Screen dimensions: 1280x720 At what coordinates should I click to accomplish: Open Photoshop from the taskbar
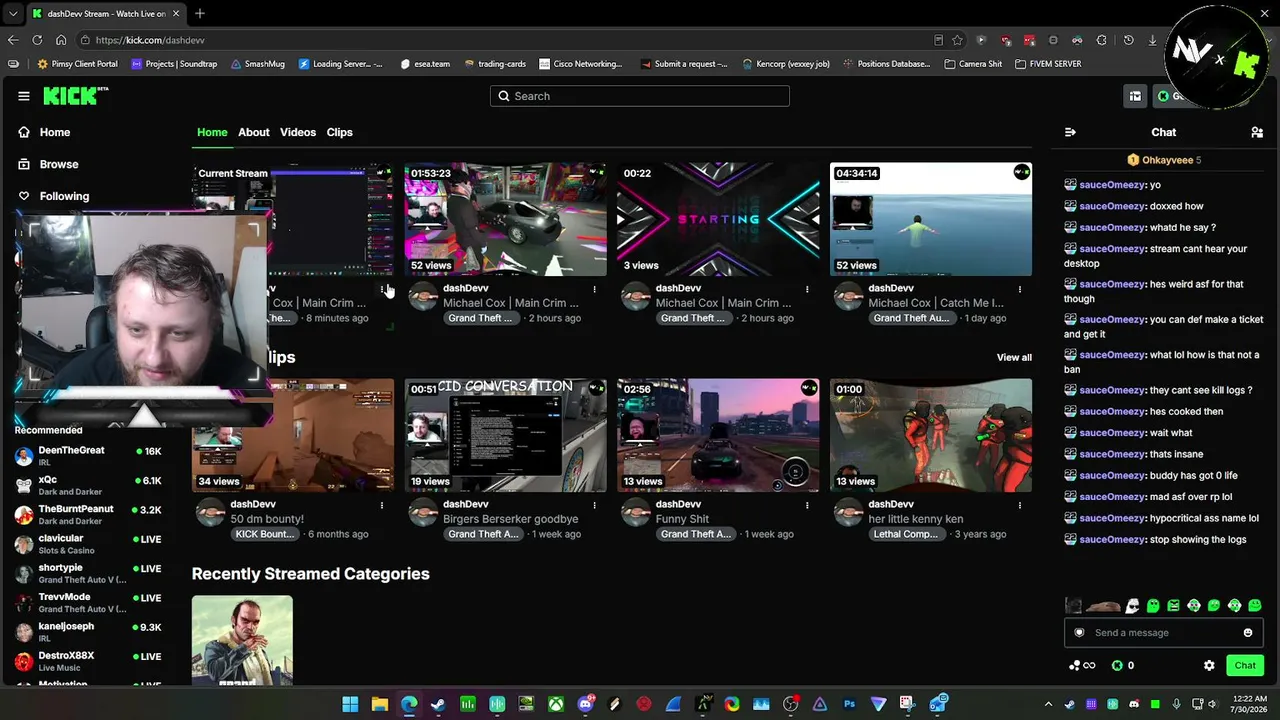click(x=849, y=704)
